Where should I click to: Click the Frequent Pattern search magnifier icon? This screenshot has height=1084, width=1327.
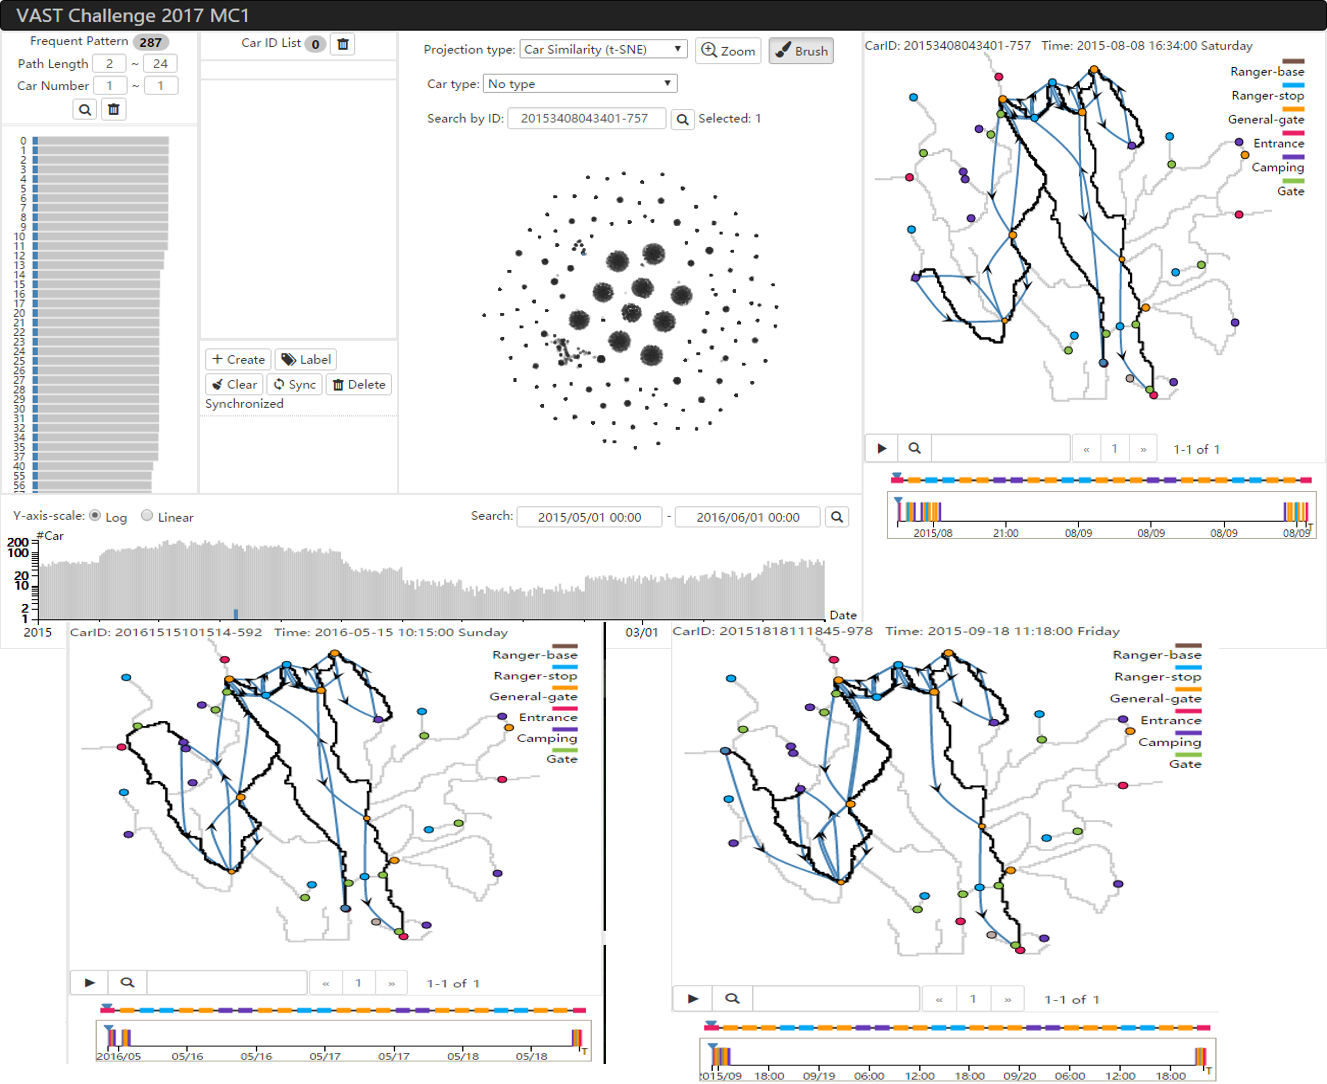tap(85, 110)
